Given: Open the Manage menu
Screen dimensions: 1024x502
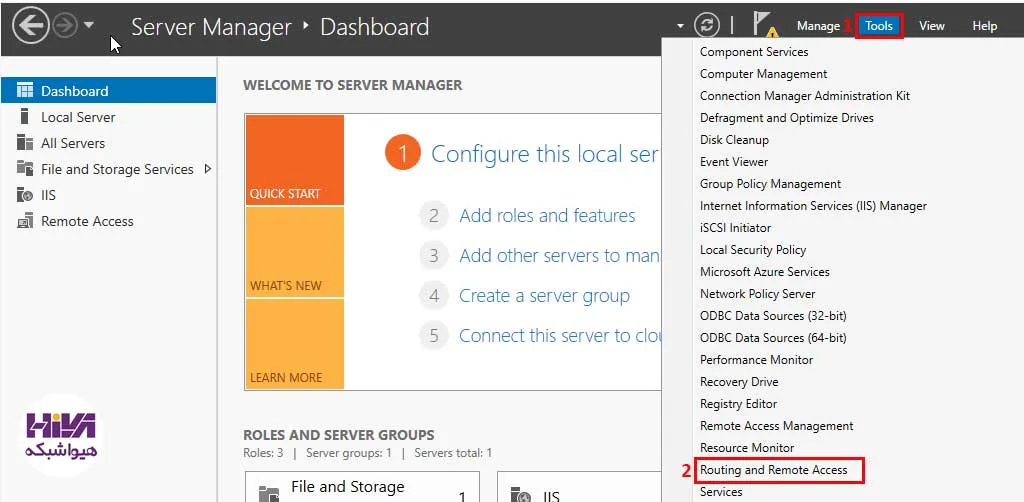Looking at the screenshot, I should [818, 26].
